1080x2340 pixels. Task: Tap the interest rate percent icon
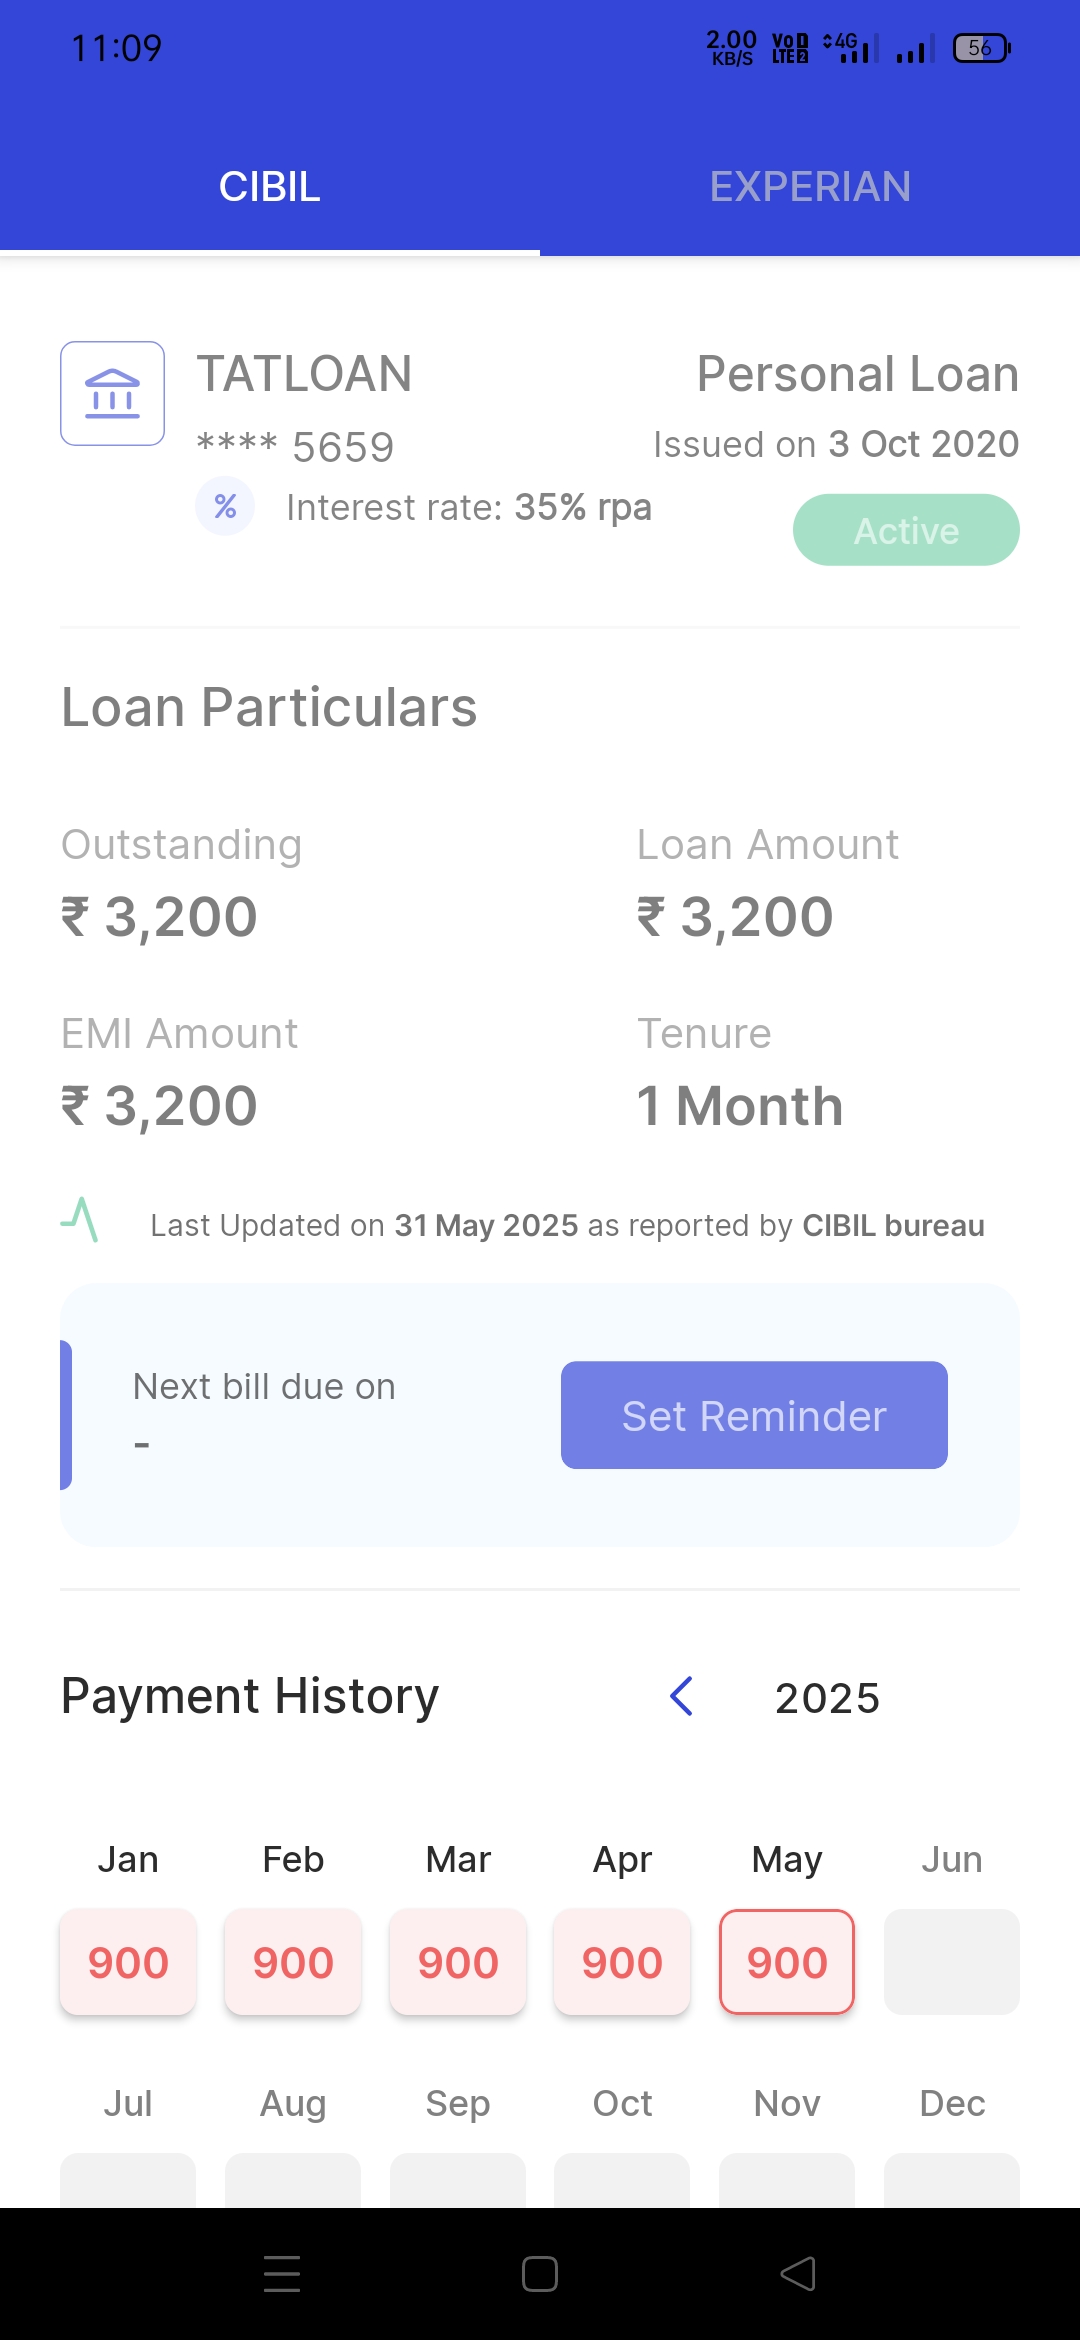(225, 507)
